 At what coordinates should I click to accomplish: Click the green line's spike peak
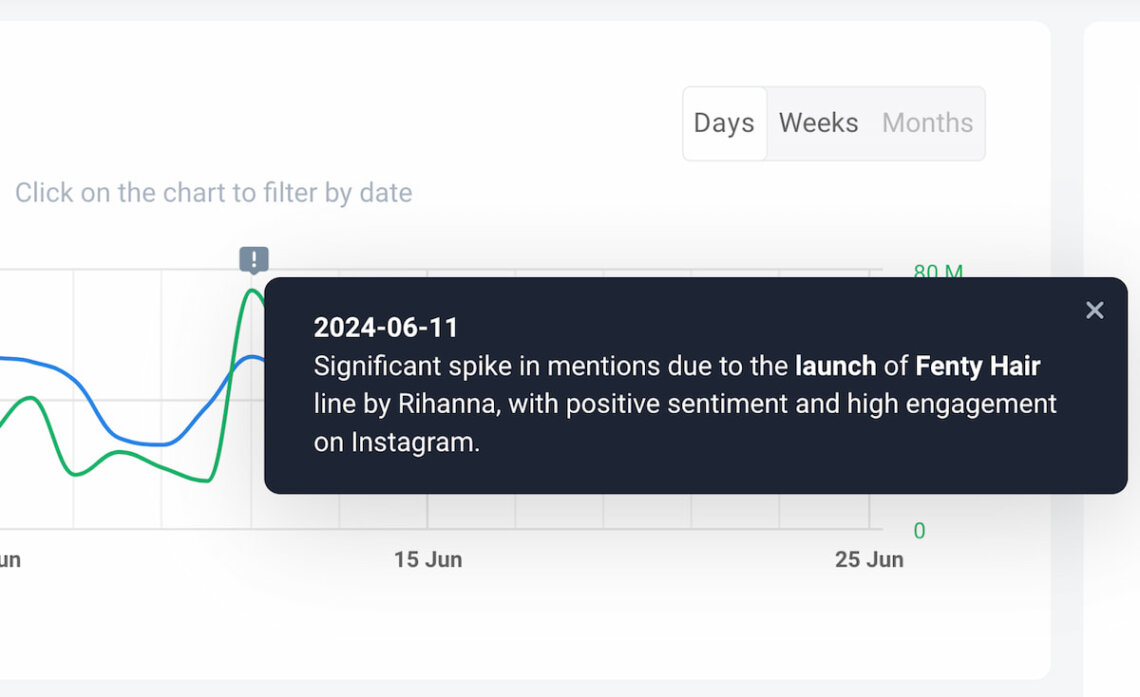(x=252, y=291)
